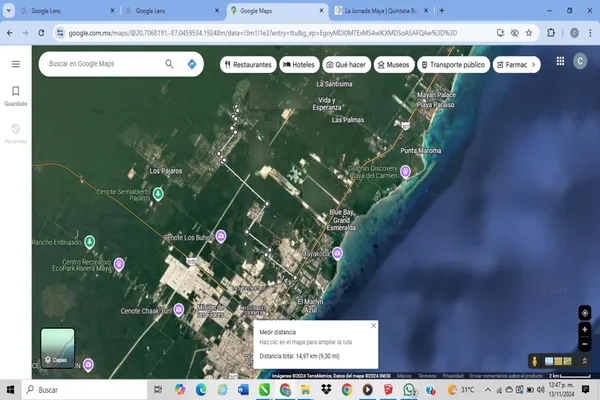Zoom out on the map
This screenshot has height=400, width=600.
tap(585, 342)
